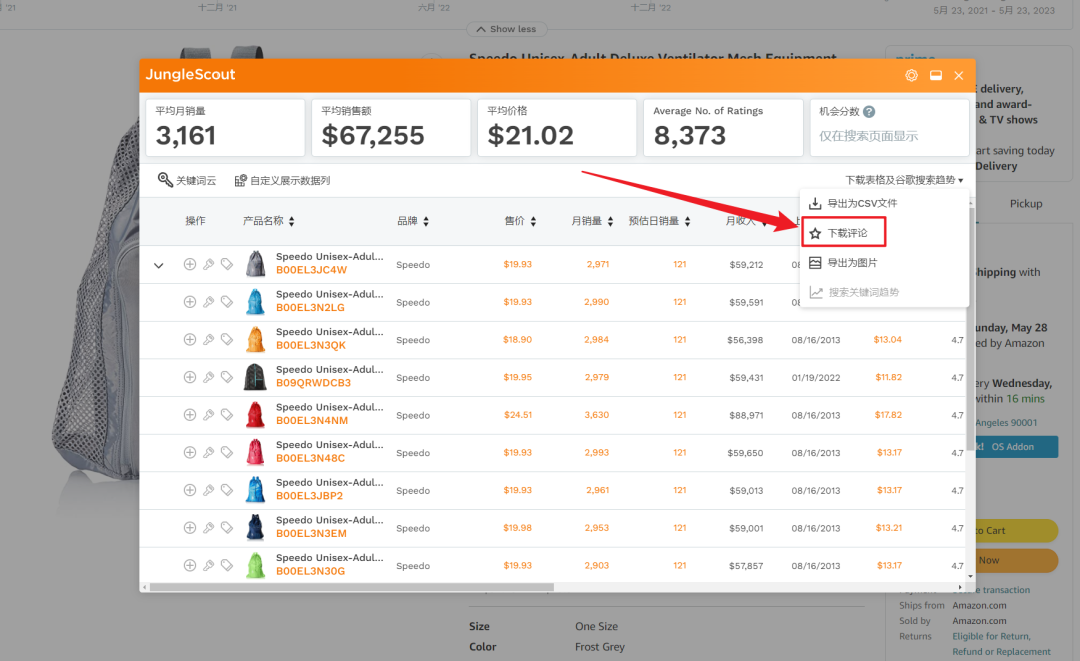
Task: Click the image export icon in the menu
Action: [x=815, y=262]
